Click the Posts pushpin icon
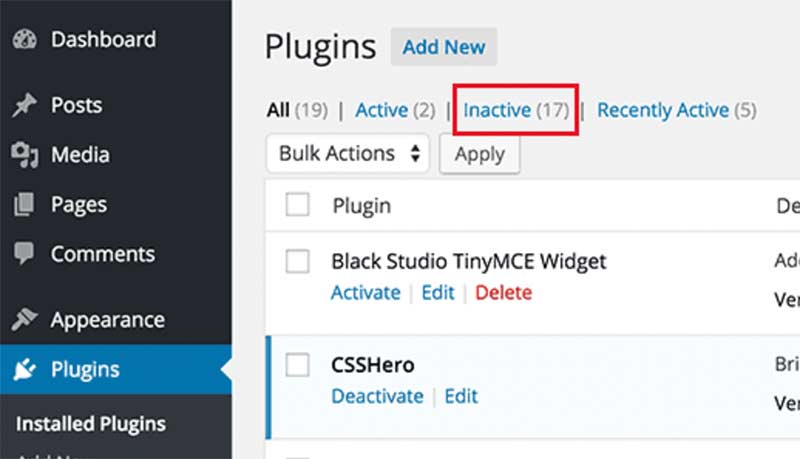This screenshot has height=459, width=800. pyautogui.click(x=24, y=106)
